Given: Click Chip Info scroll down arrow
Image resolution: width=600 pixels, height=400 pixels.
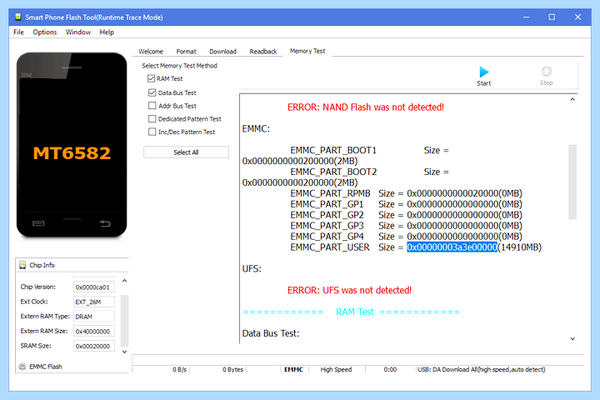Looking at the screenshot, I should click(x=124, y=351).
